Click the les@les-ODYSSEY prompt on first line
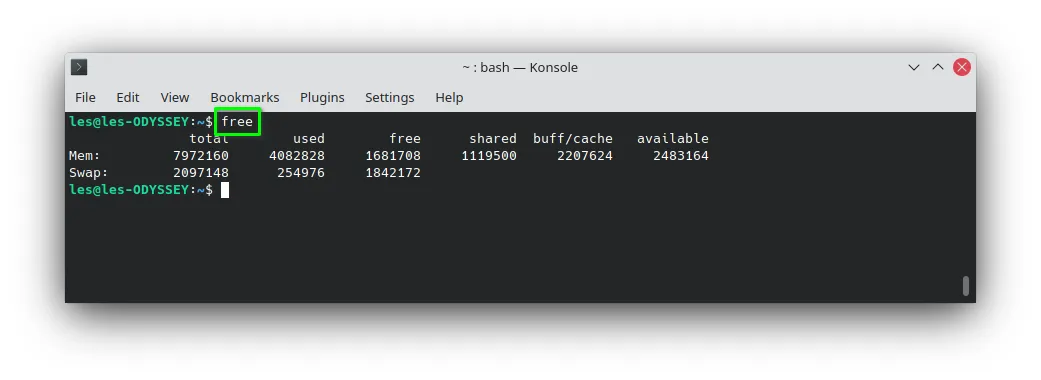This screenshot has width=1041, height=380. 129,122
